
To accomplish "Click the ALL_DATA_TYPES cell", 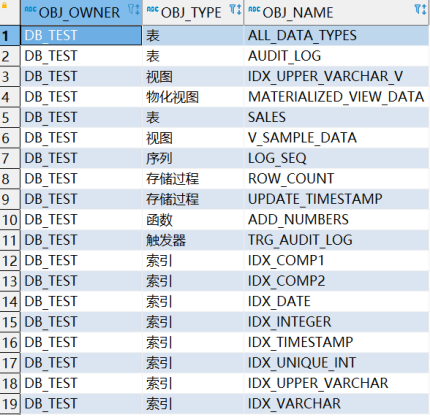I will [336, 35].
